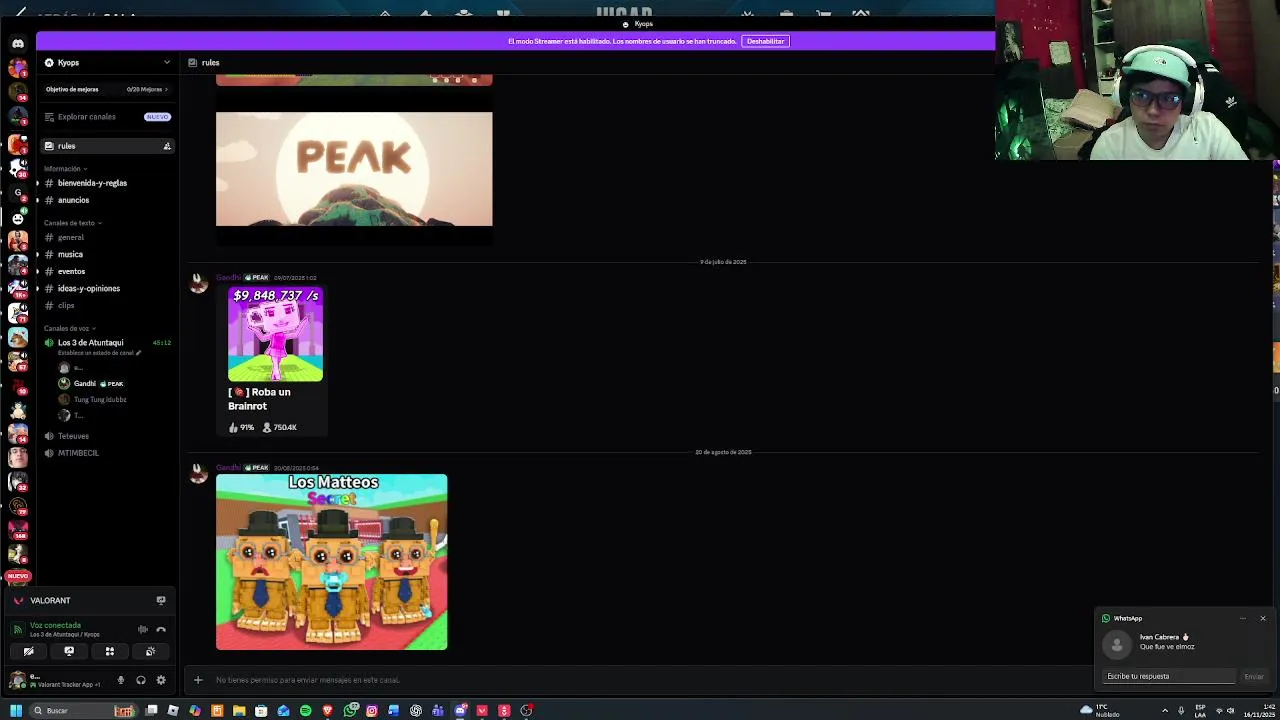1280x720 pixels.
Task: Click the rules channel header title
Action: click(x=210, y=62)
